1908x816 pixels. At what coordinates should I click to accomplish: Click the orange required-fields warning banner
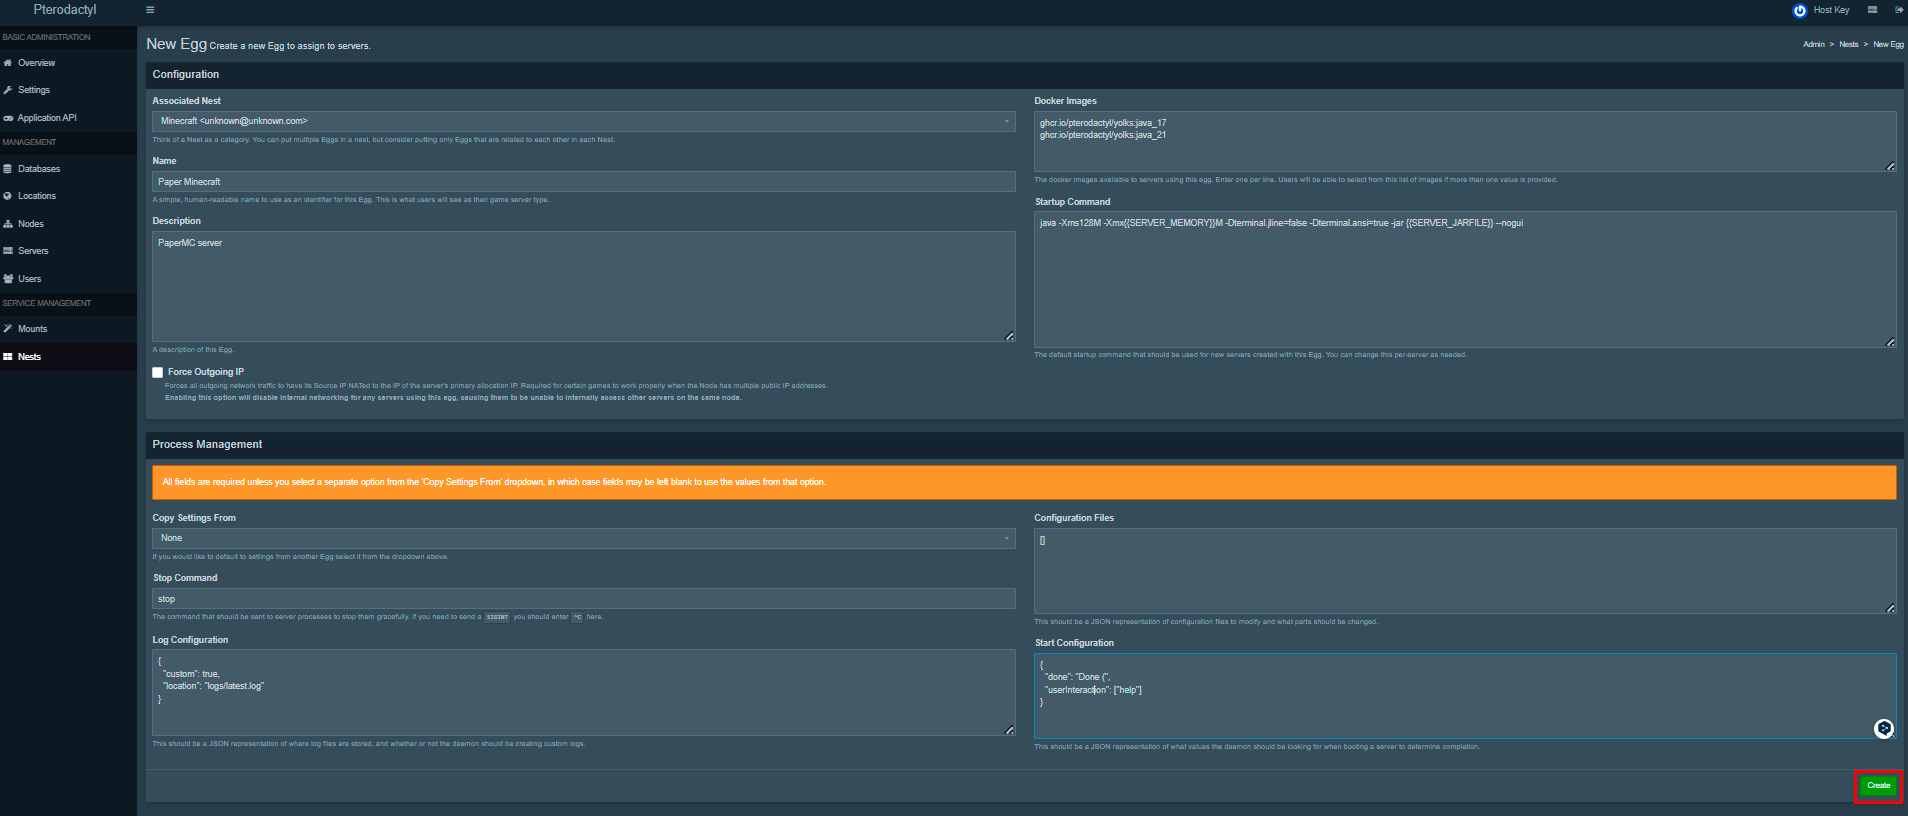pos(1024,482)
